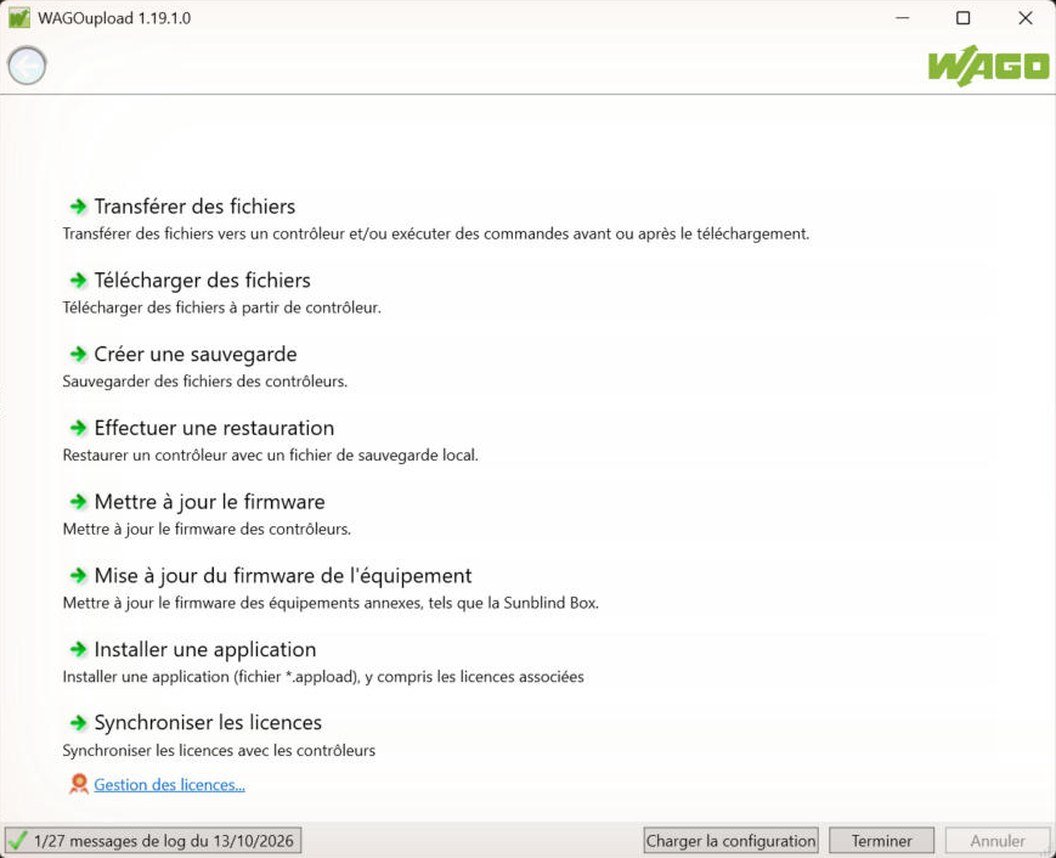The image size is (1056, 858).
Task: Maximize the WAGOupload window
Action: point(963,18)
